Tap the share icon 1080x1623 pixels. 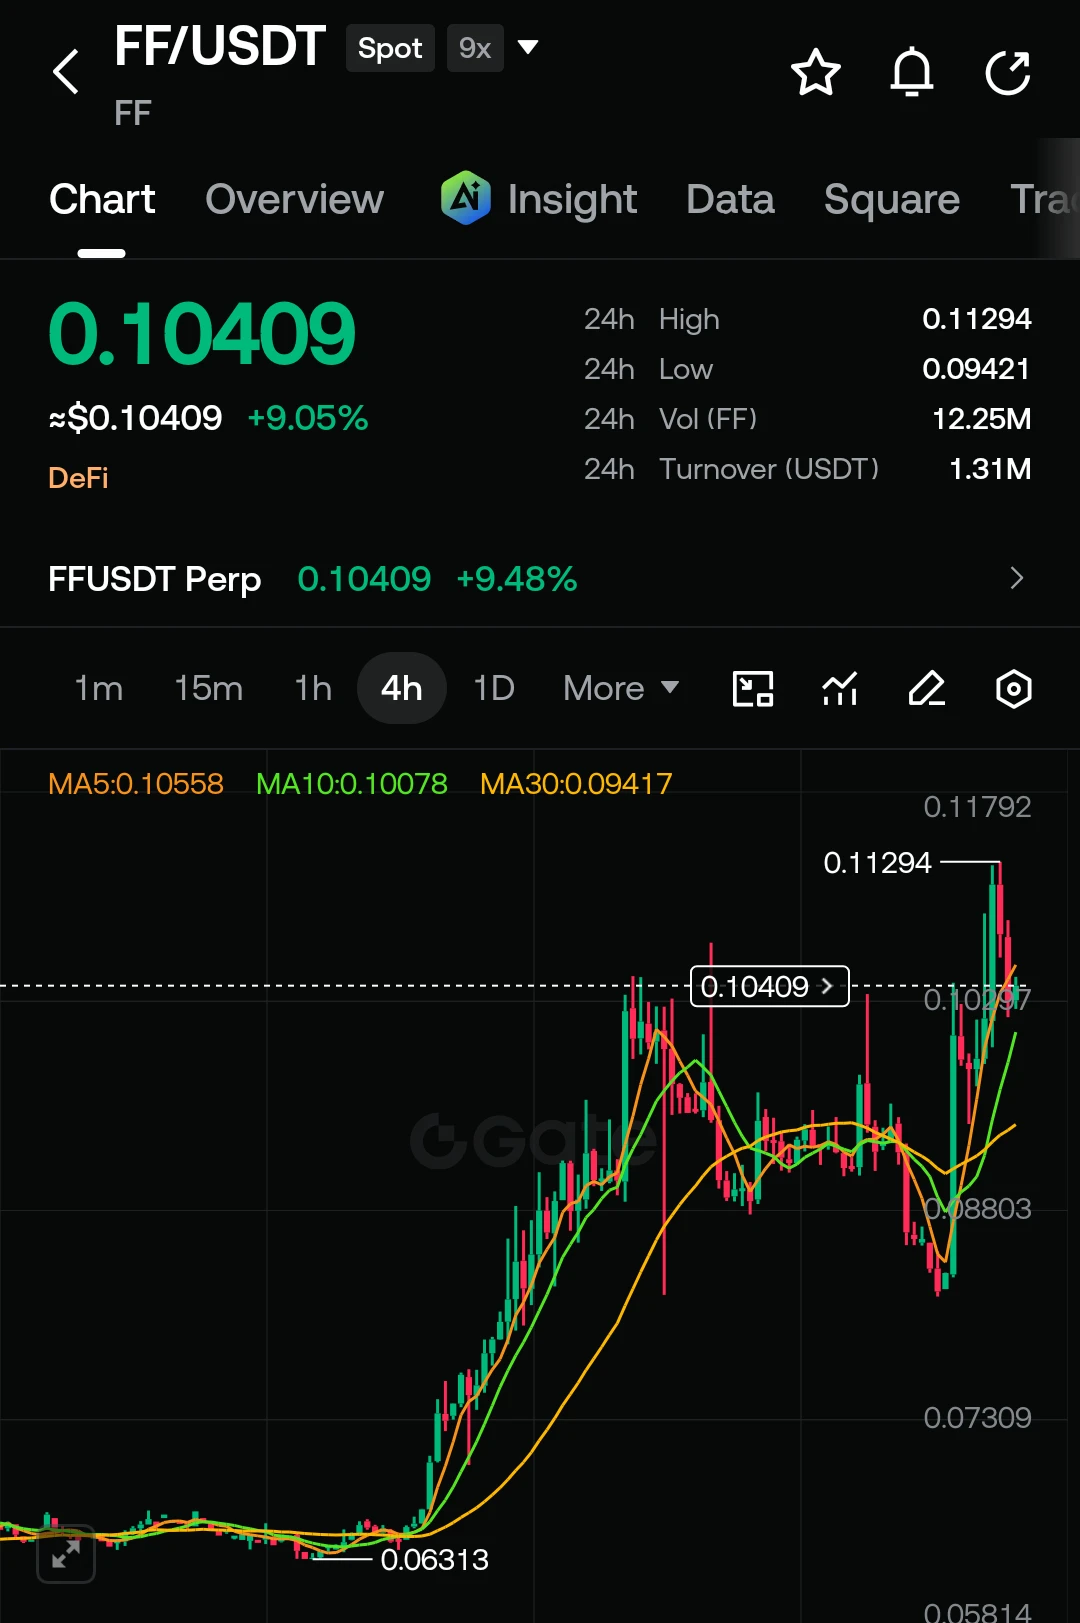[x=1007, y=72]
